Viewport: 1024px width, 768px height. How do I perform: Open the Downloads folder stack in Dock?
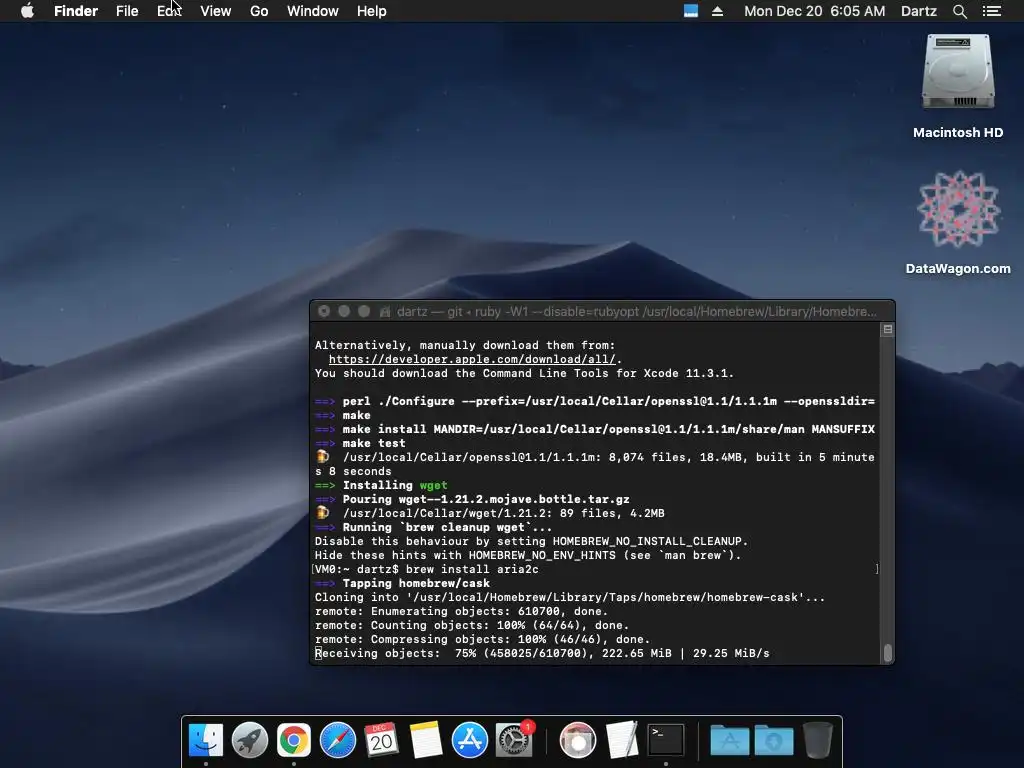point(774,740)
